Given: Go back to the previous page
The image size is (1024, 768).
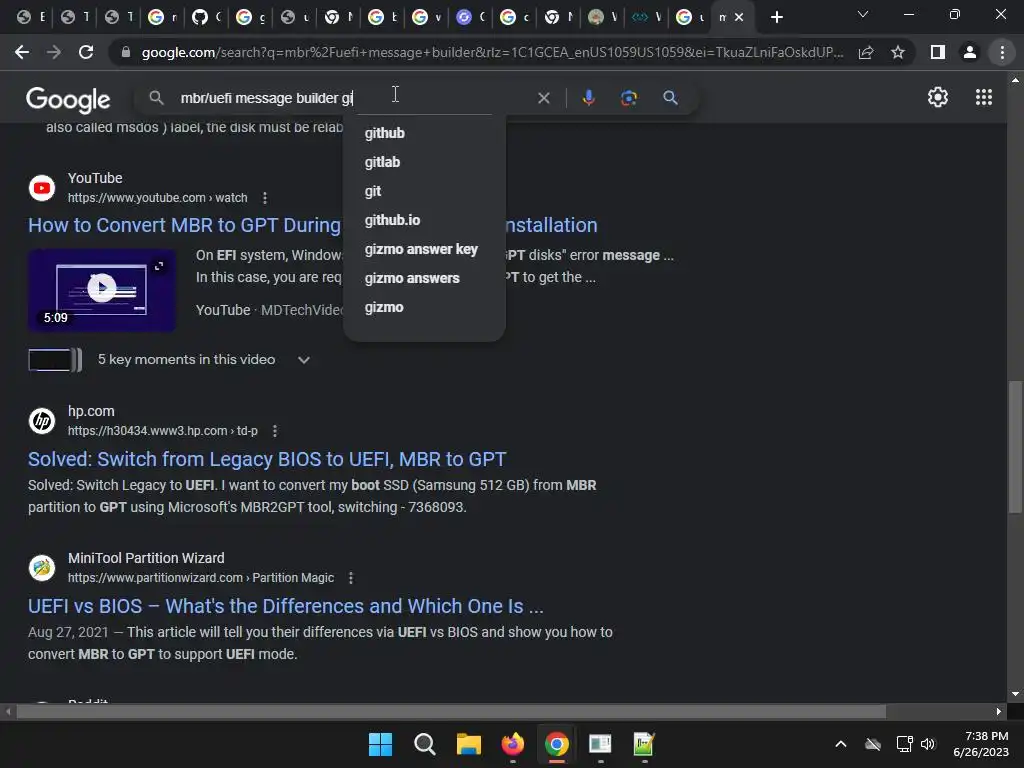Looking at the screenshot, I should 22,52.
